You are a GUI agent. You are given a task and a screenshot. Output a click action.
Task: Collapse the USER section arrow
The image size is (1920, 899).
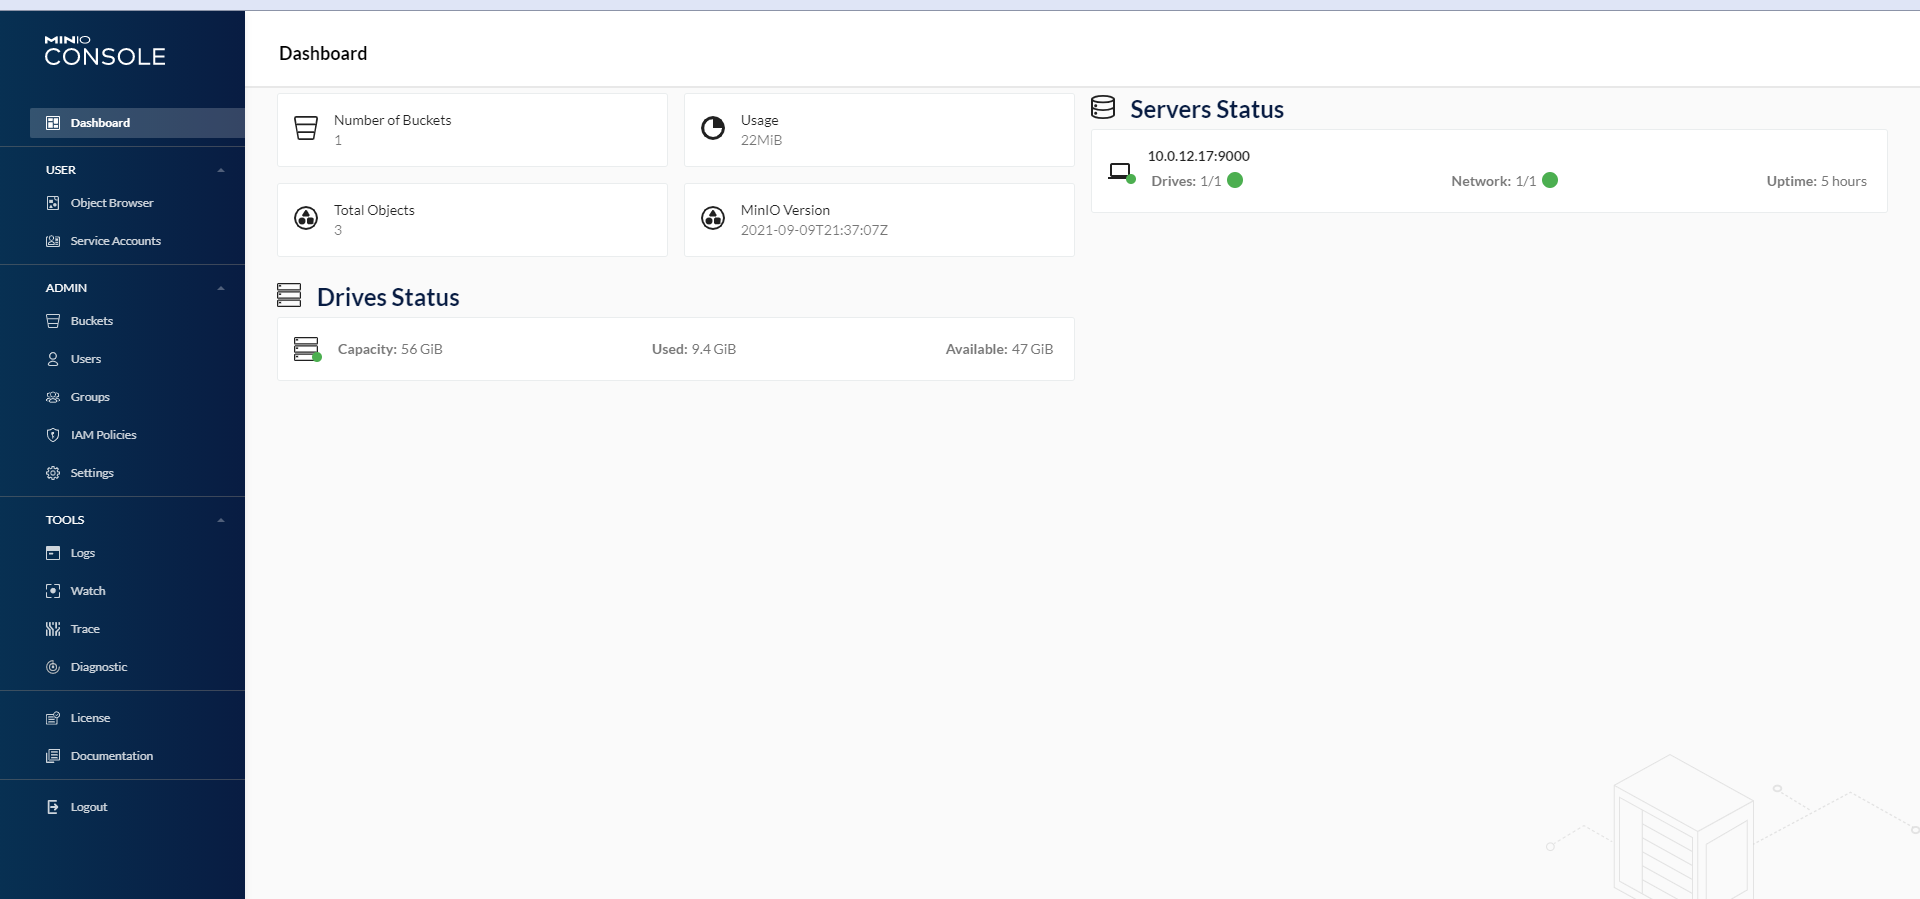click(221, 171)
